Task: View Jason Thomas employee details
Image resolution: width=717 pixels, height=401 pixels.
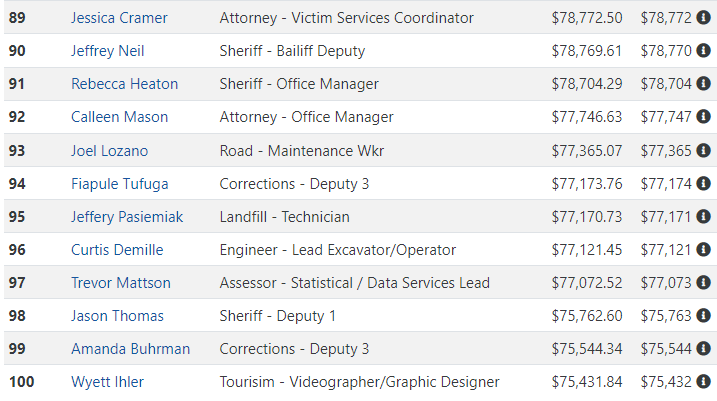Action: point(117,316)
